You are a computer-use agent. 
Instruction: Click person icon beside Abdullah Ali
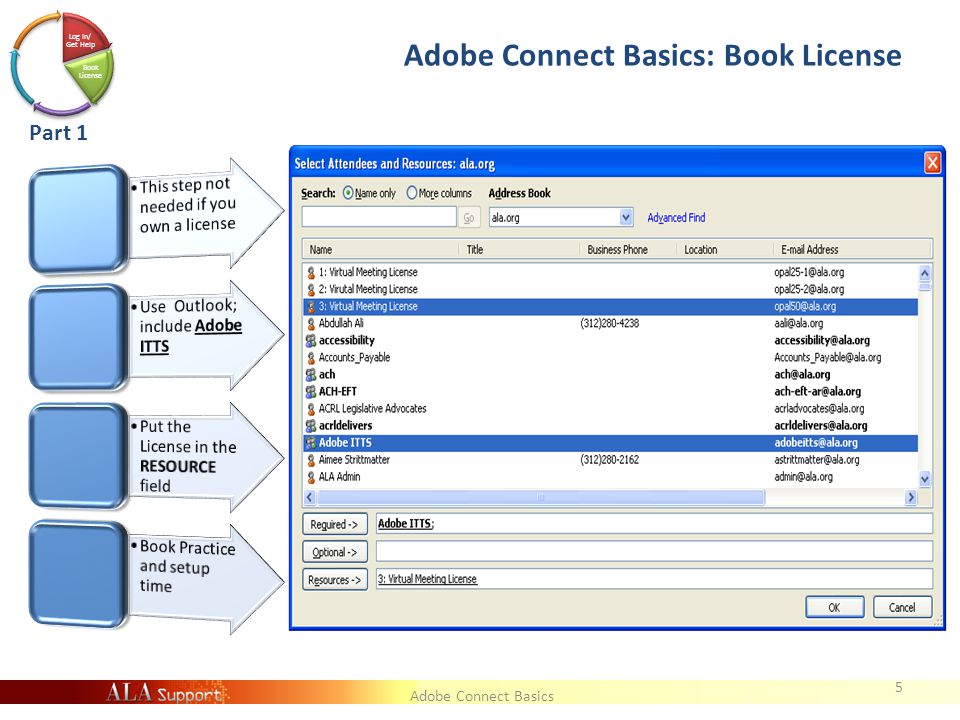coord(311,324)
